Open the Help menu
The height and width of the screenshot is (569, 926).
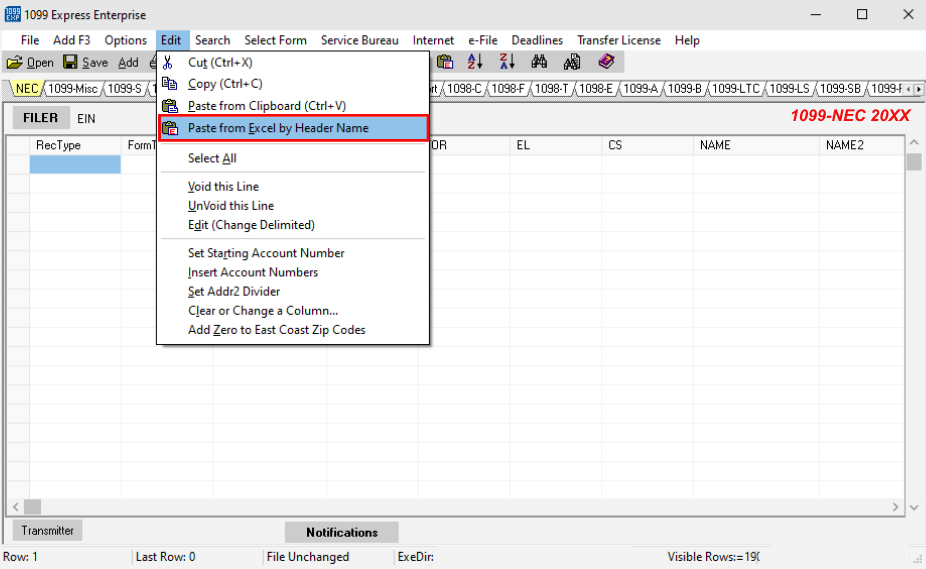click(x=687, y=40)
